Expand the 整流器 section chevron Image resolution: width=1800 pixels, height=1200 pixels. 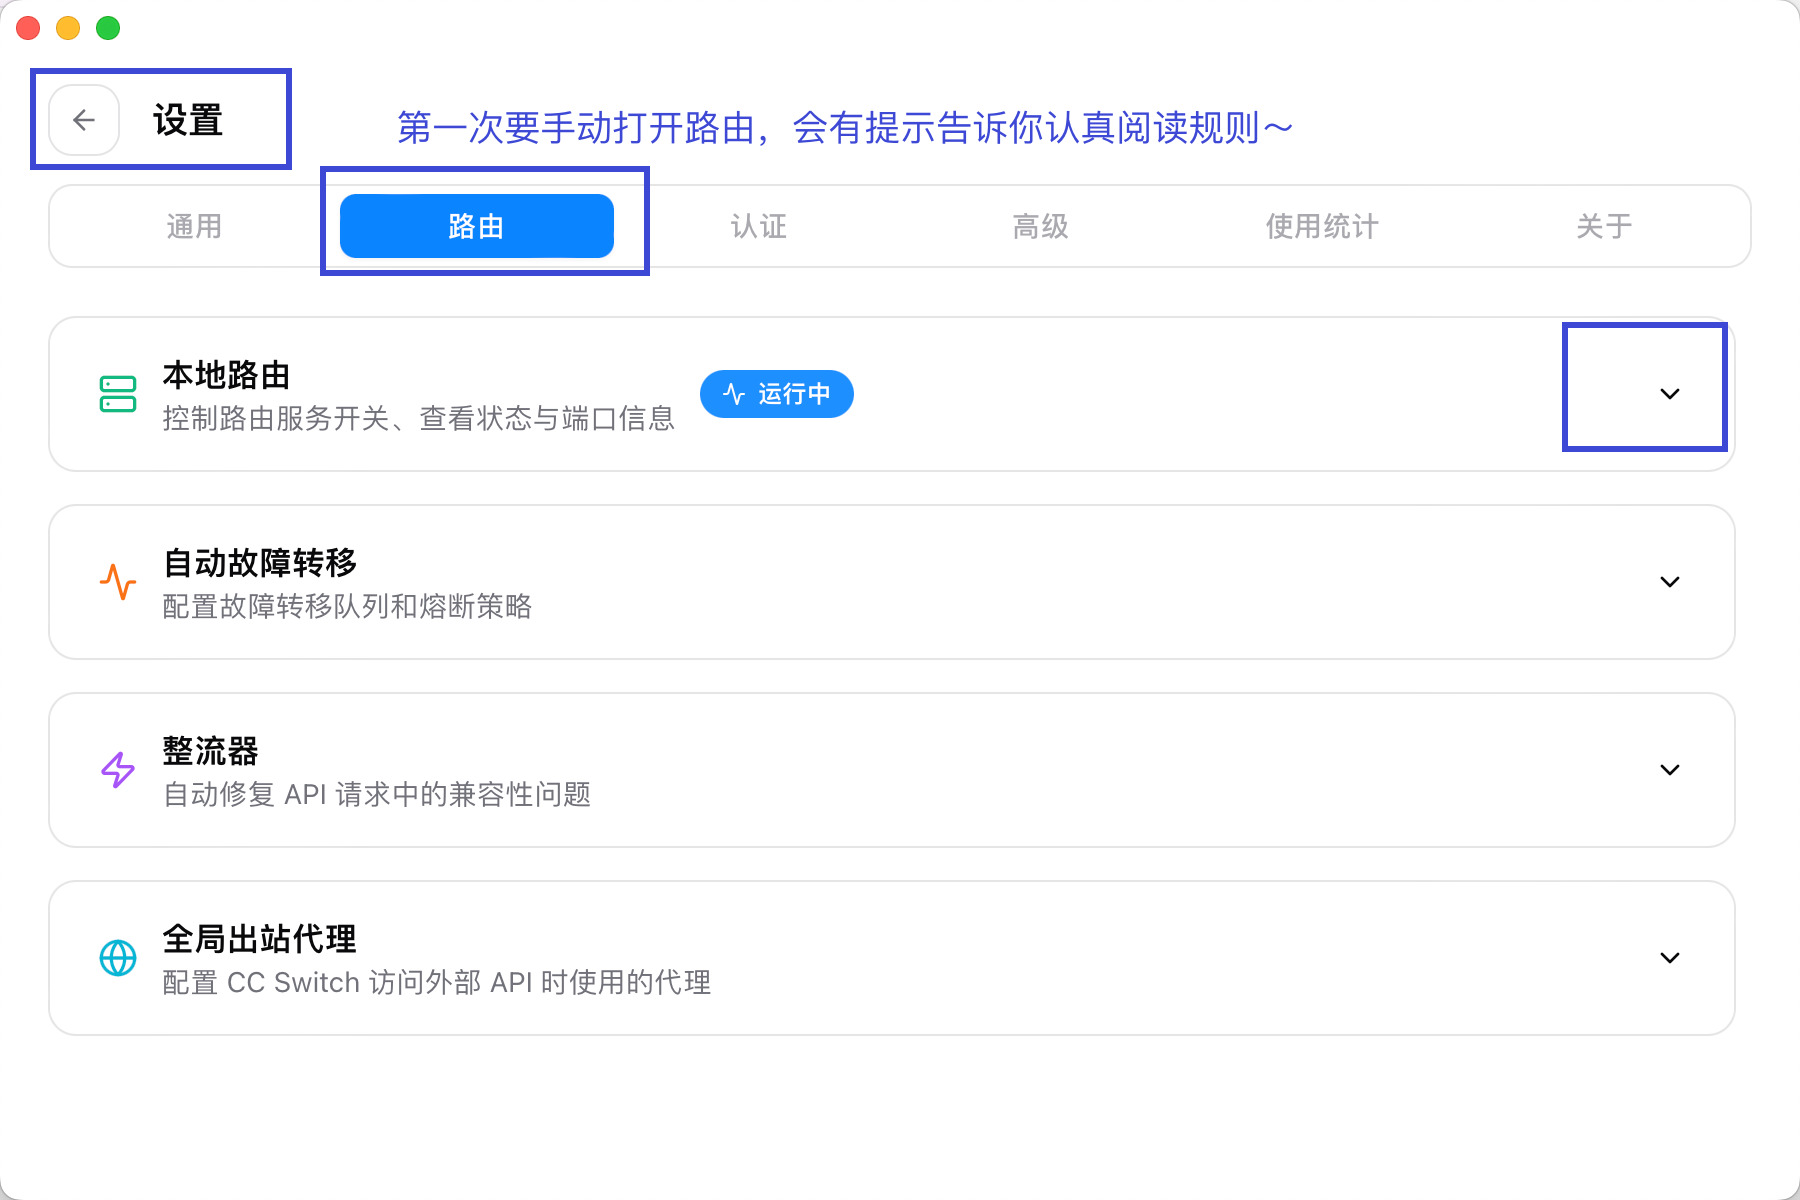click(1670, 770)
